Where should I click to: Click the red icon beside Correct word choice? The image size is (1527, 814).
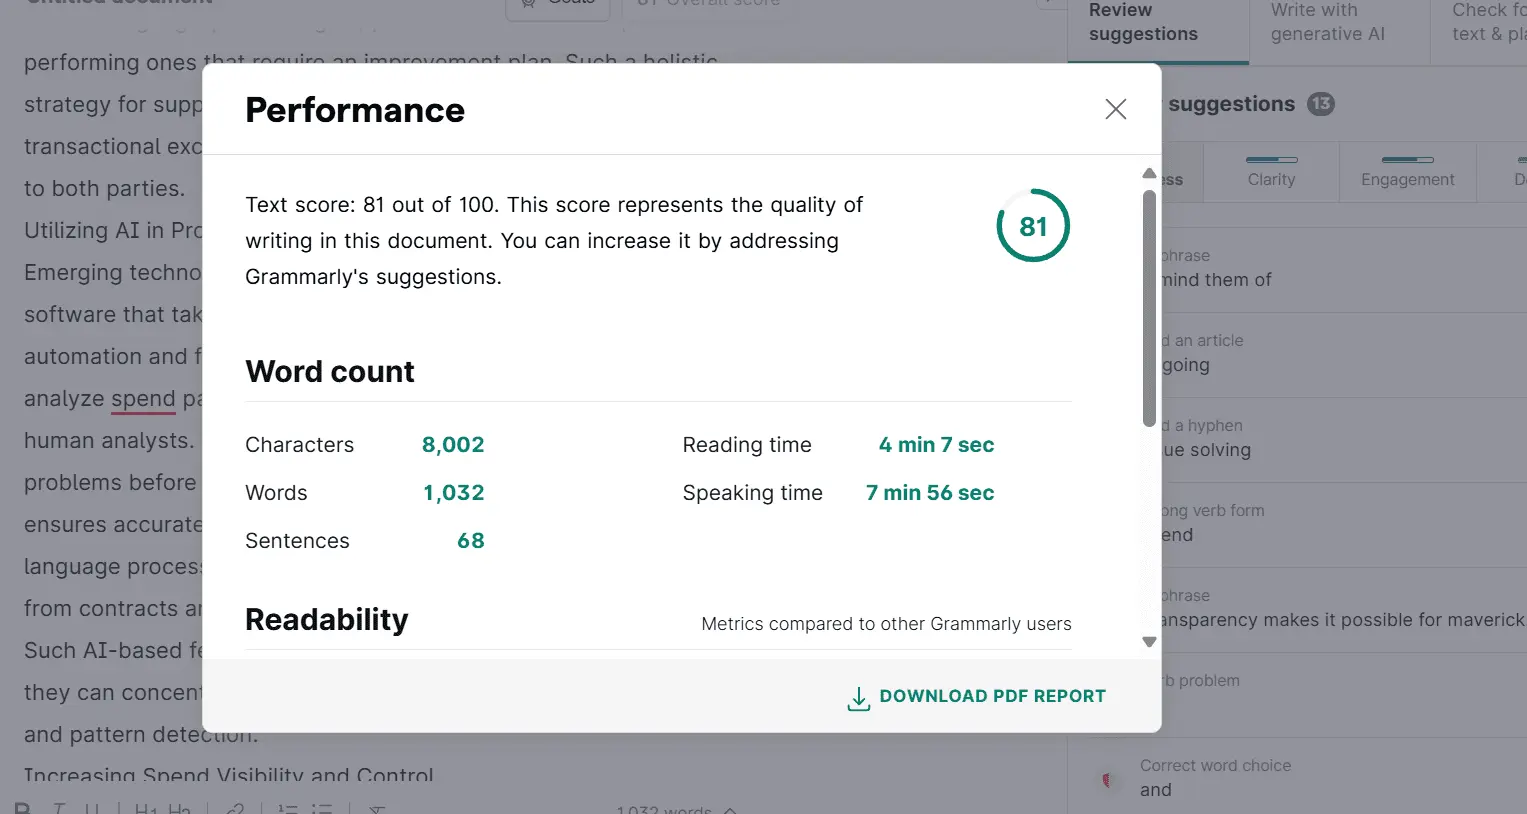tap(1107, 779)
